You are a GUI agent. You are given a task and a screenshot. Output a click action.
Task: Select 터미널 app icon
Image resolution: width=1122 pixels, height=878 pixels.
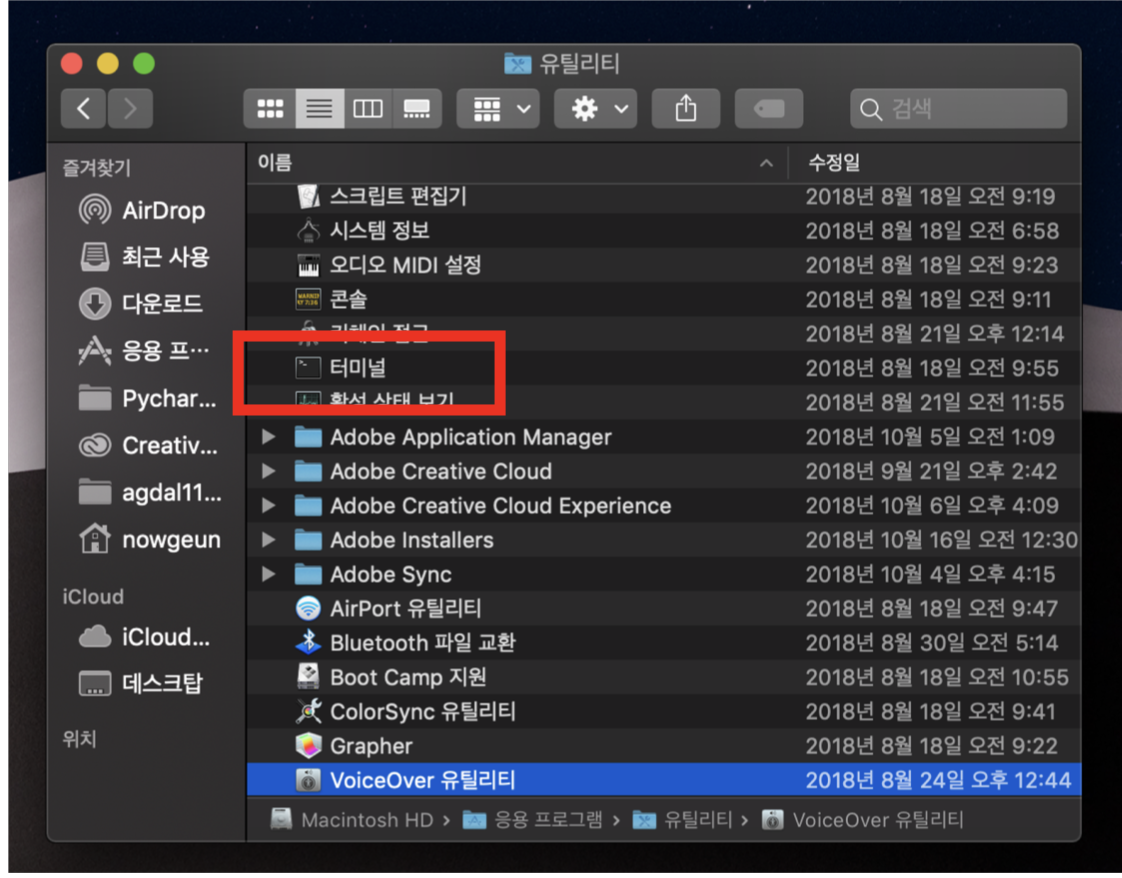coord(308,368)
